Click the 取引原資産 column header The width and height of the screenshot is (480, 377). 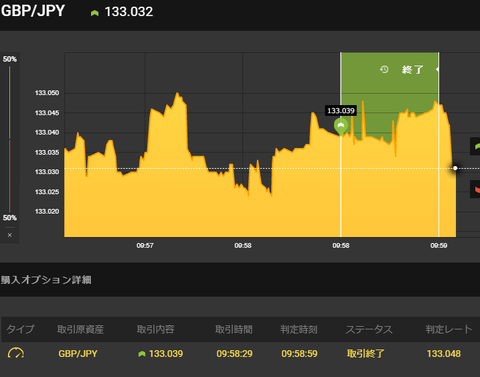pos(80,329)
